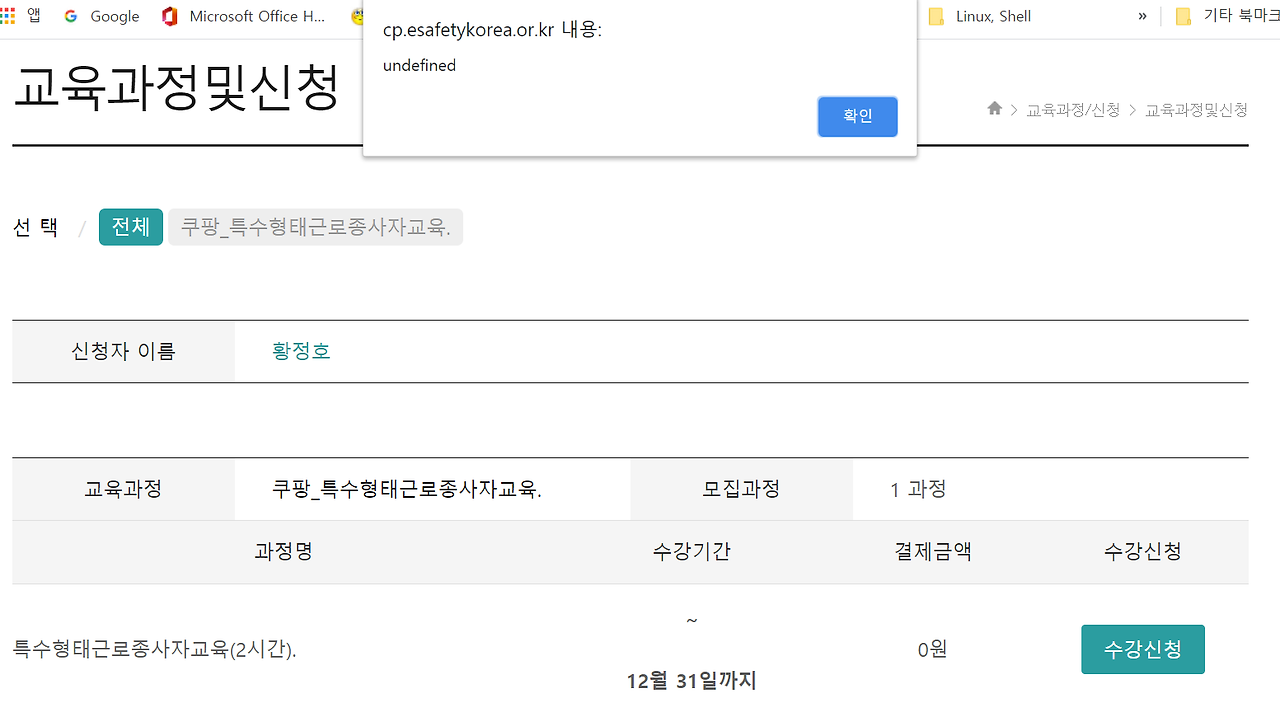Click the 쿠팡_특수형태근로종사자교육. course value in table
1280x703 pixels.
coord(407,489)
